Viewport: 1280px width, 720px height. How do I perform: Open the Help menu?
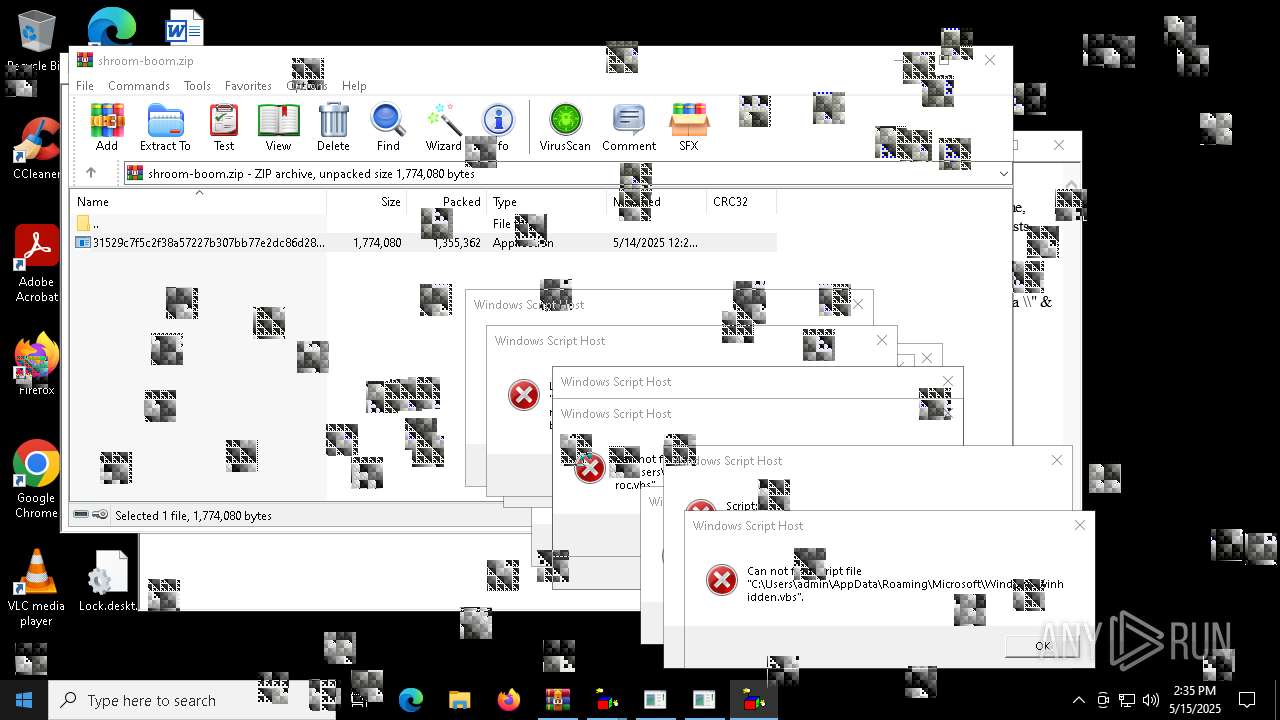pyautogui.click(x=354, y=86)
